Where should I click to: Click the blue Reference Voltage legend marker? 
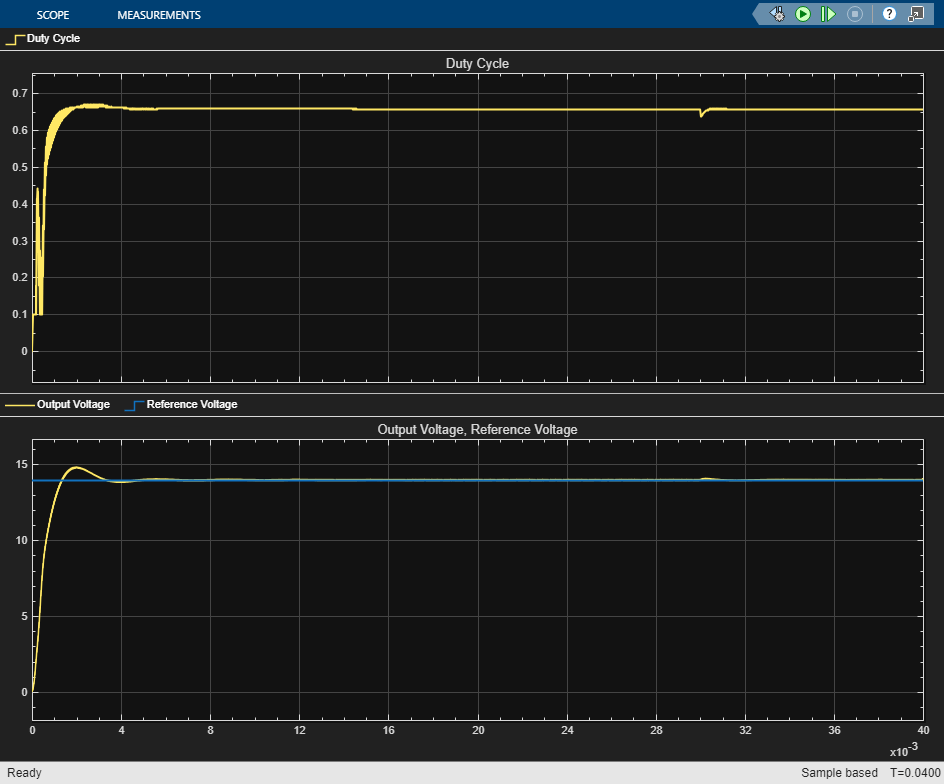click(x=133, y=405)
